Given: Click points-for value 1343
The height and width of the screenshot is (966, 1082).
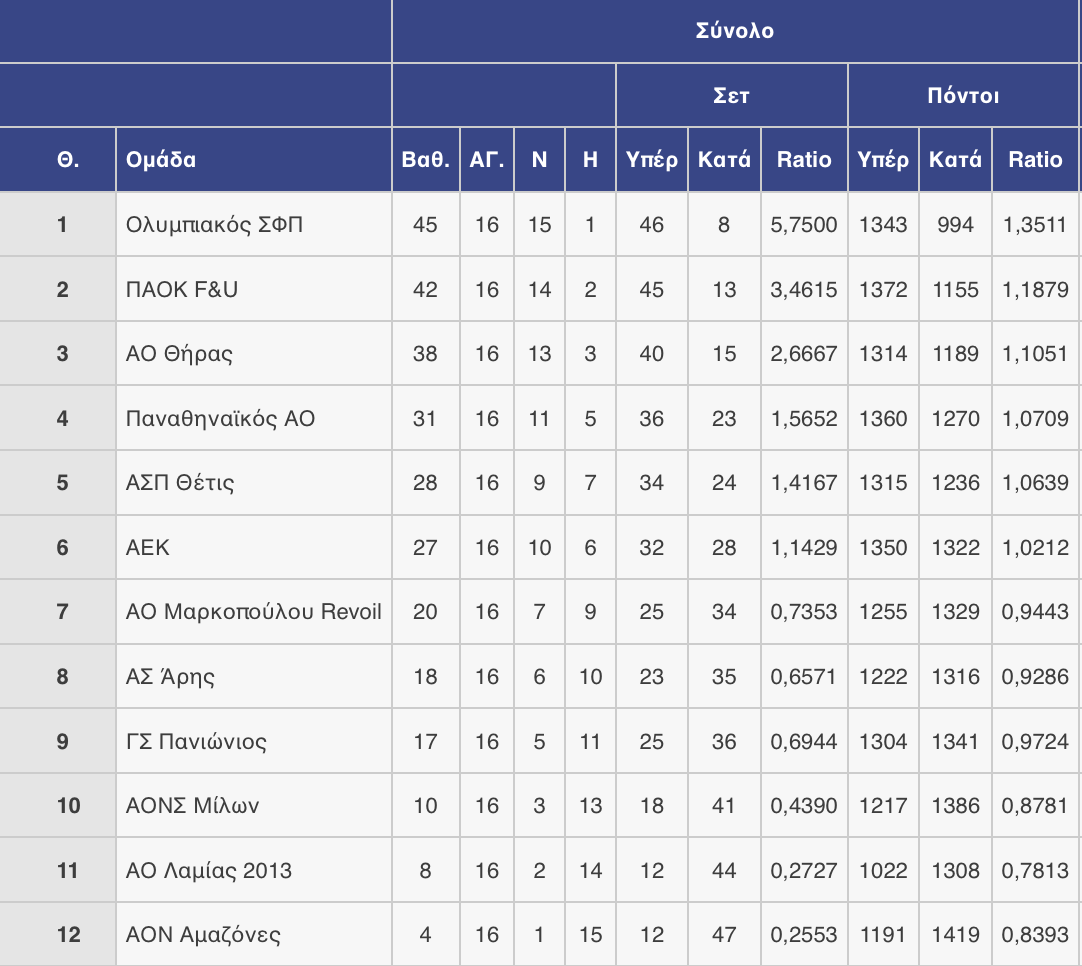Looking at the screenshot, I should (x=883, y=225).
